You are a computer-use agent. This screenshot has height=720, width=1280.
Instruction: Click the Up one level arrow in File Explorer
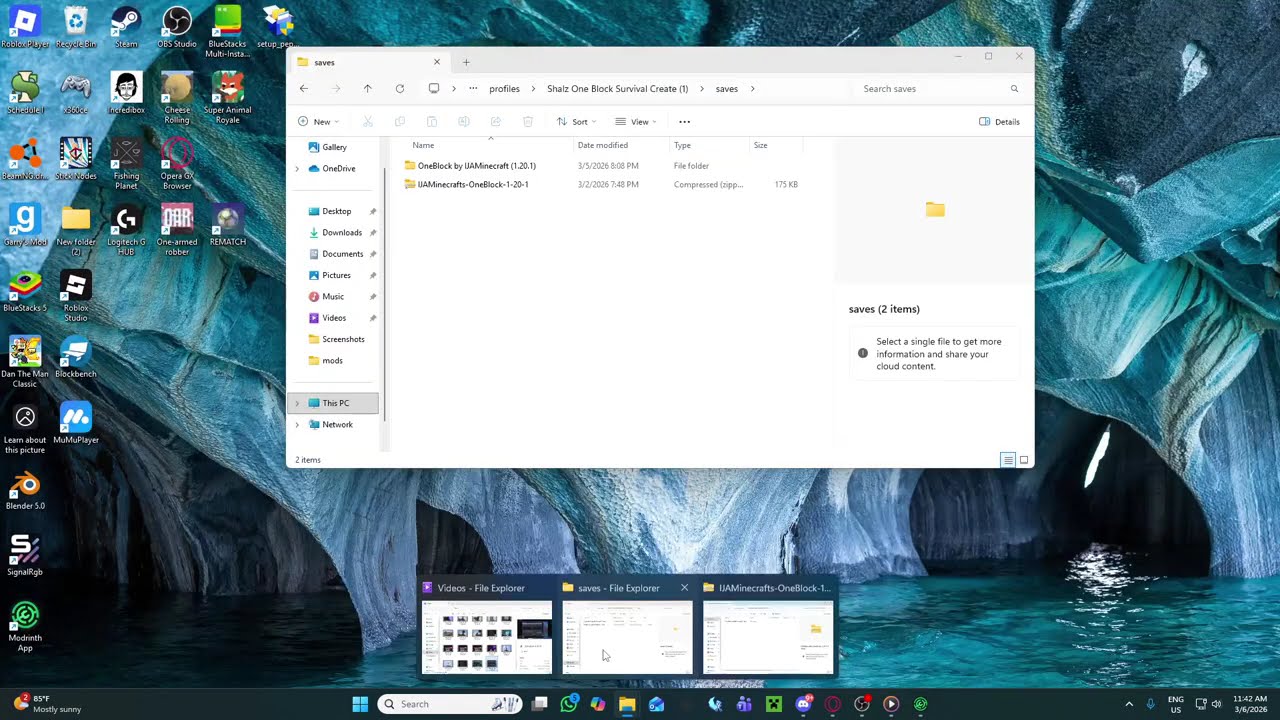coord(368,89)
